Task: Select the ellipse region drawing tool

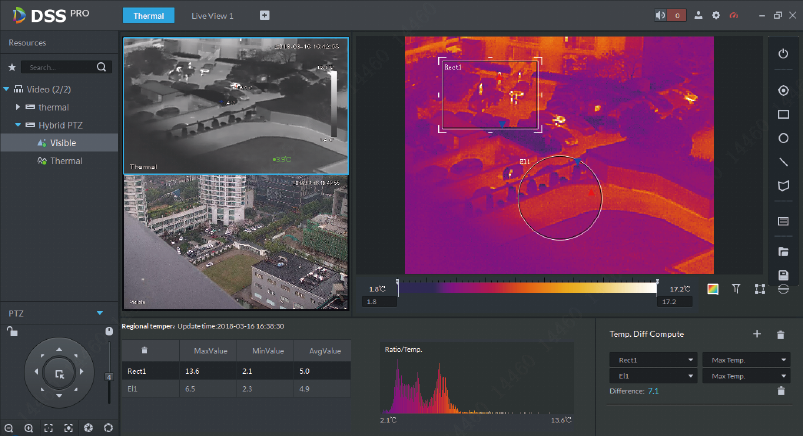Action: 783,138
